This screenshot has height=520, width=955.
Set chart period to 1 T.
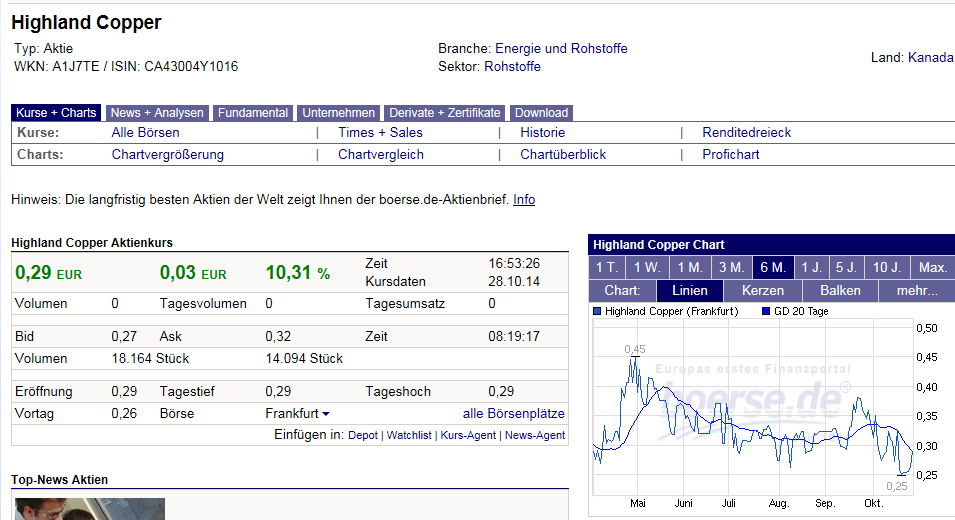click(607, 267)
